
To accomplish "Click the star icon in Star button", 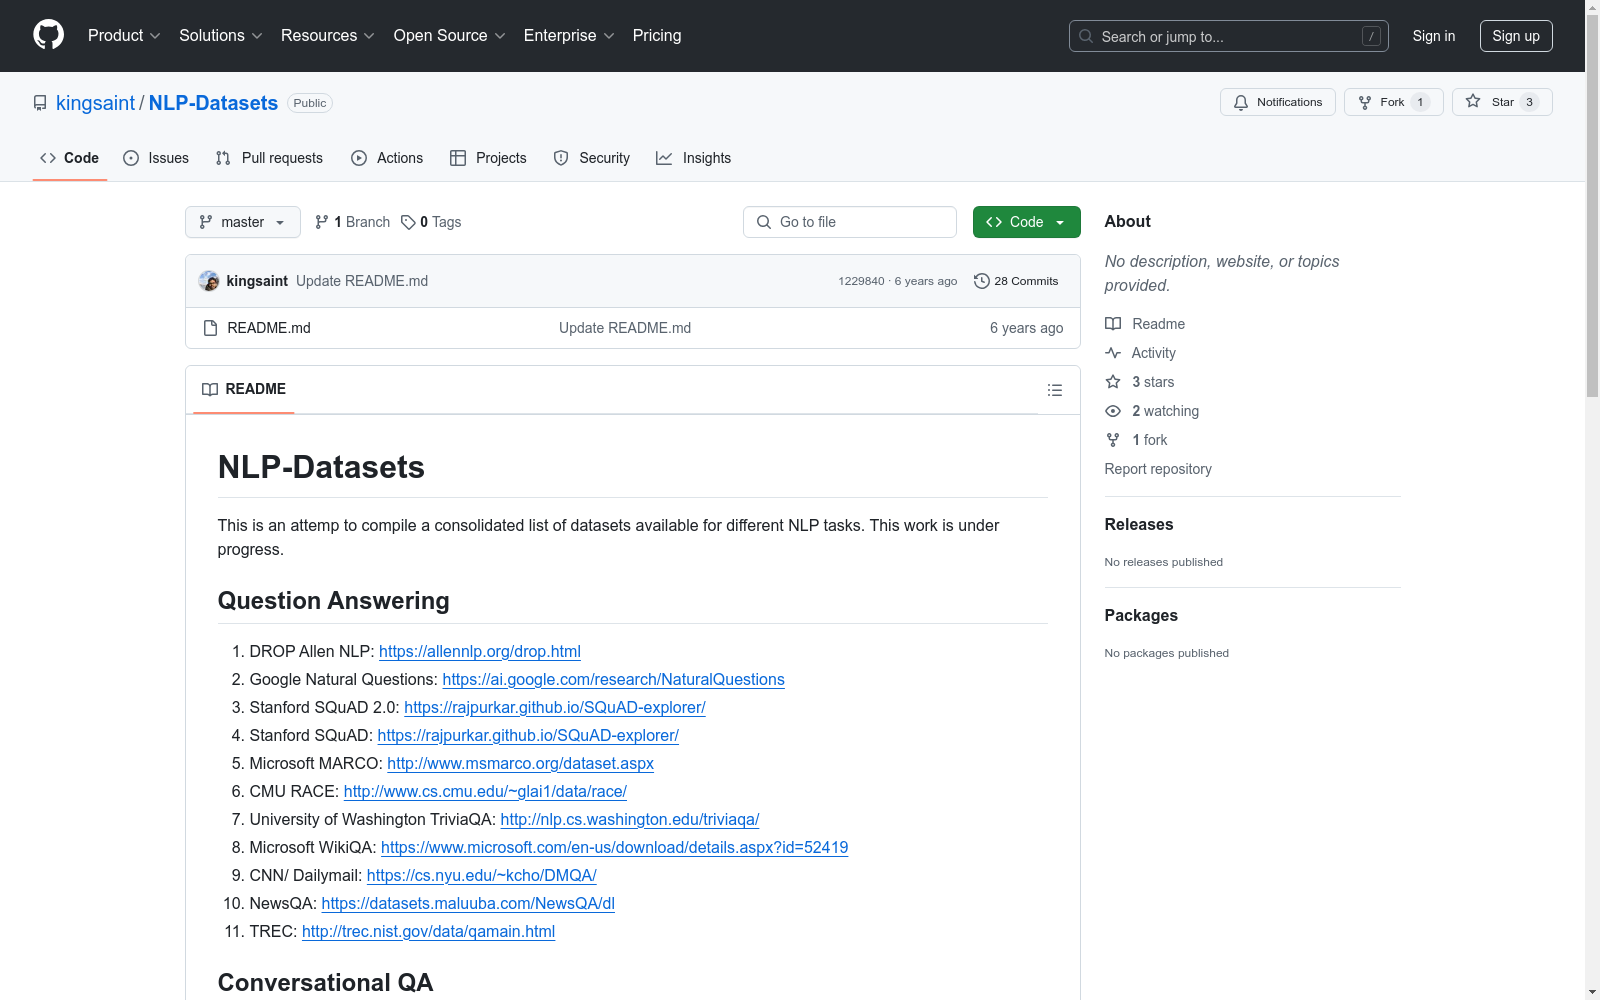I will pyautogui.click(x=1473, y=101).
